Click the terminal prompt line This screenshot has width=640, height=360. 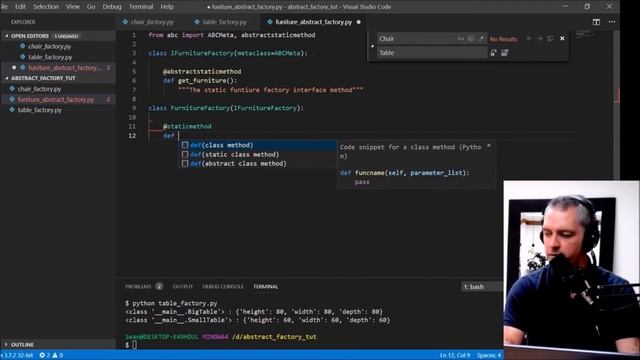tap(131, 345)
